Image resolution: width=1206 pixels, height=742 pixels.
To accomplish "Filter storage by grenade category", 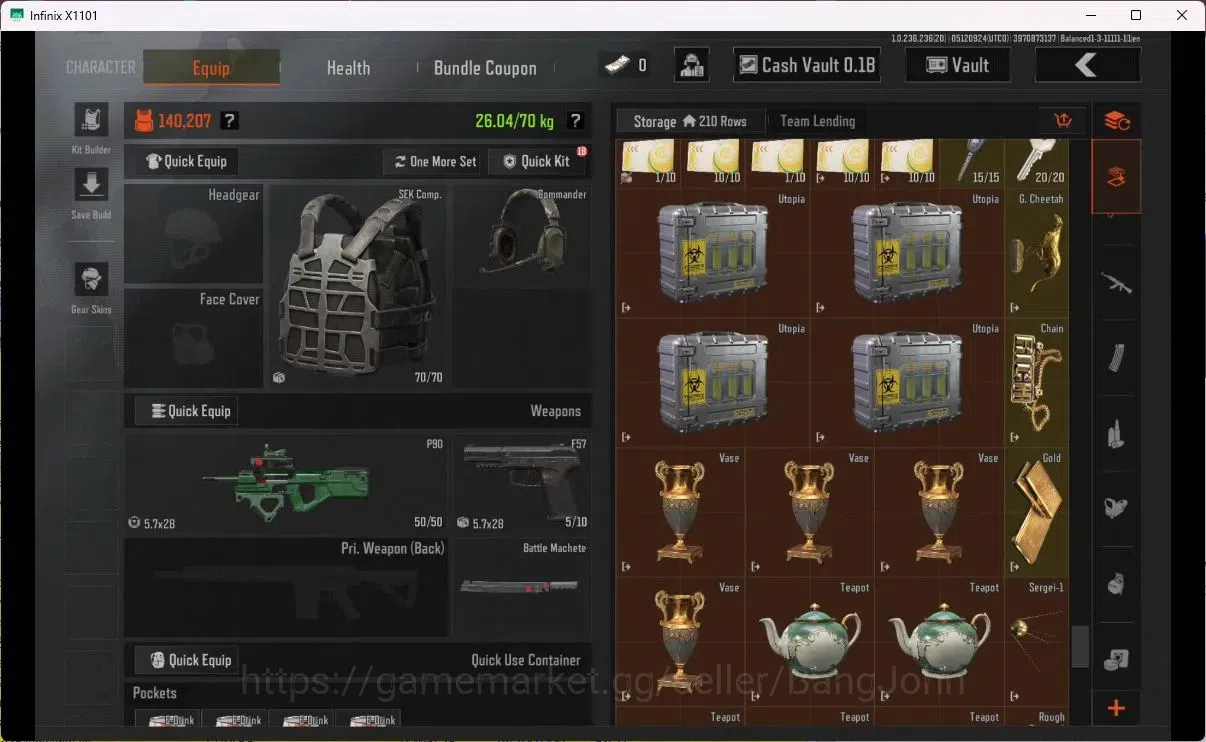I will pos(1117,584).
